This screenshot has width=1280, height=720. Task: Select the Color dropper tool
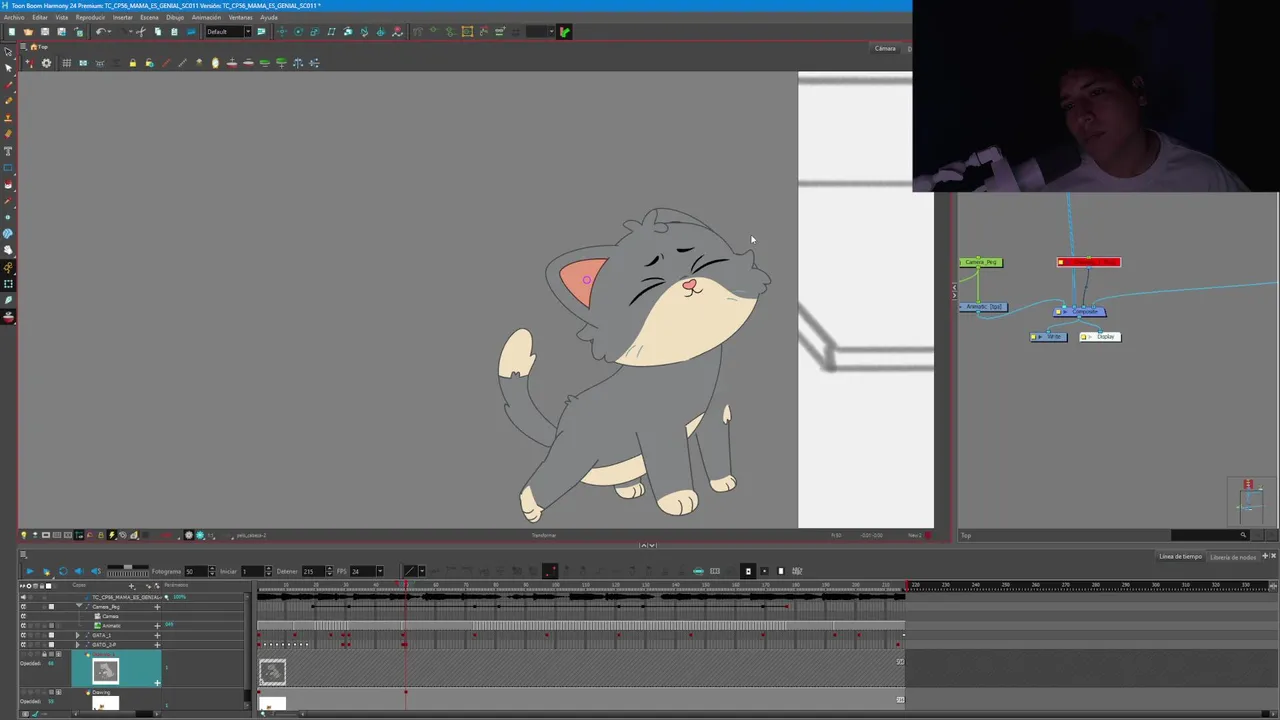(8, 200)
